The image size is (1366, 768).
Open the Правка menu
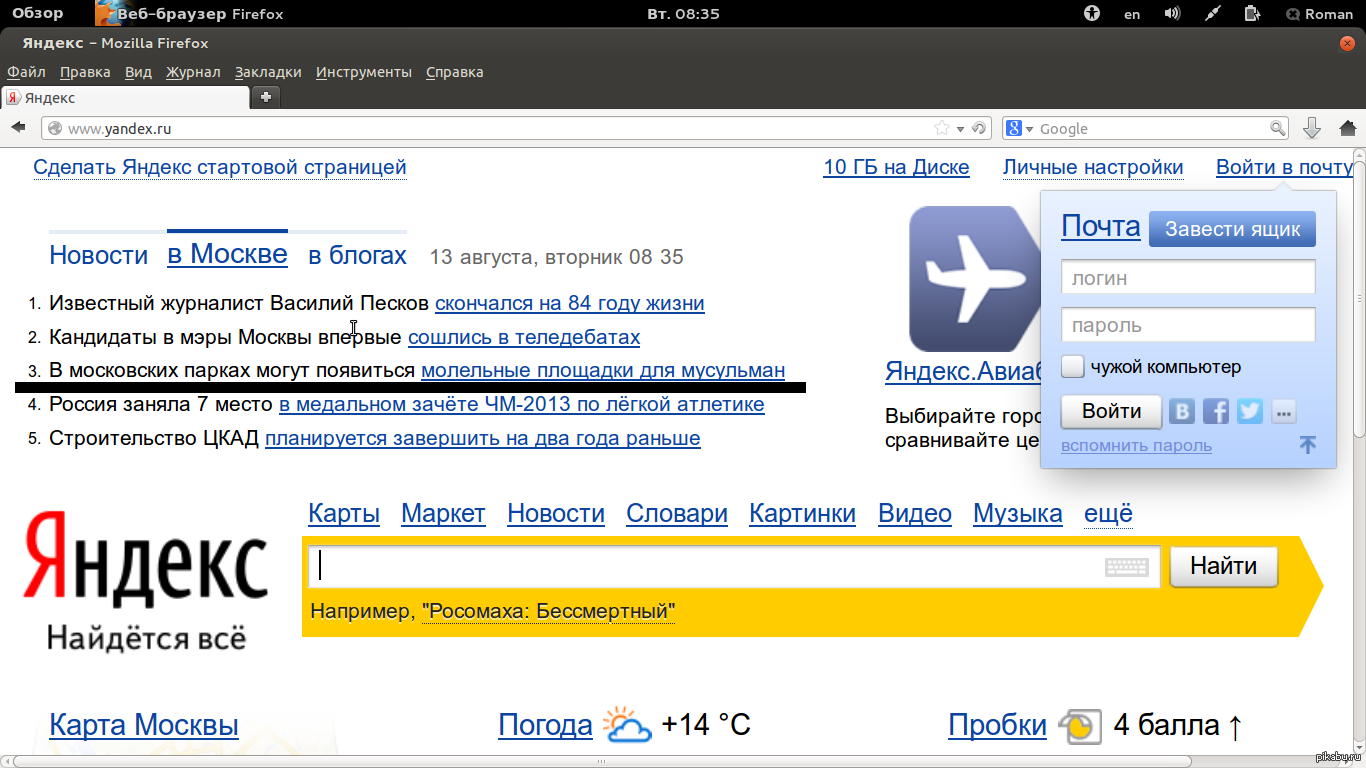[85, 72]
